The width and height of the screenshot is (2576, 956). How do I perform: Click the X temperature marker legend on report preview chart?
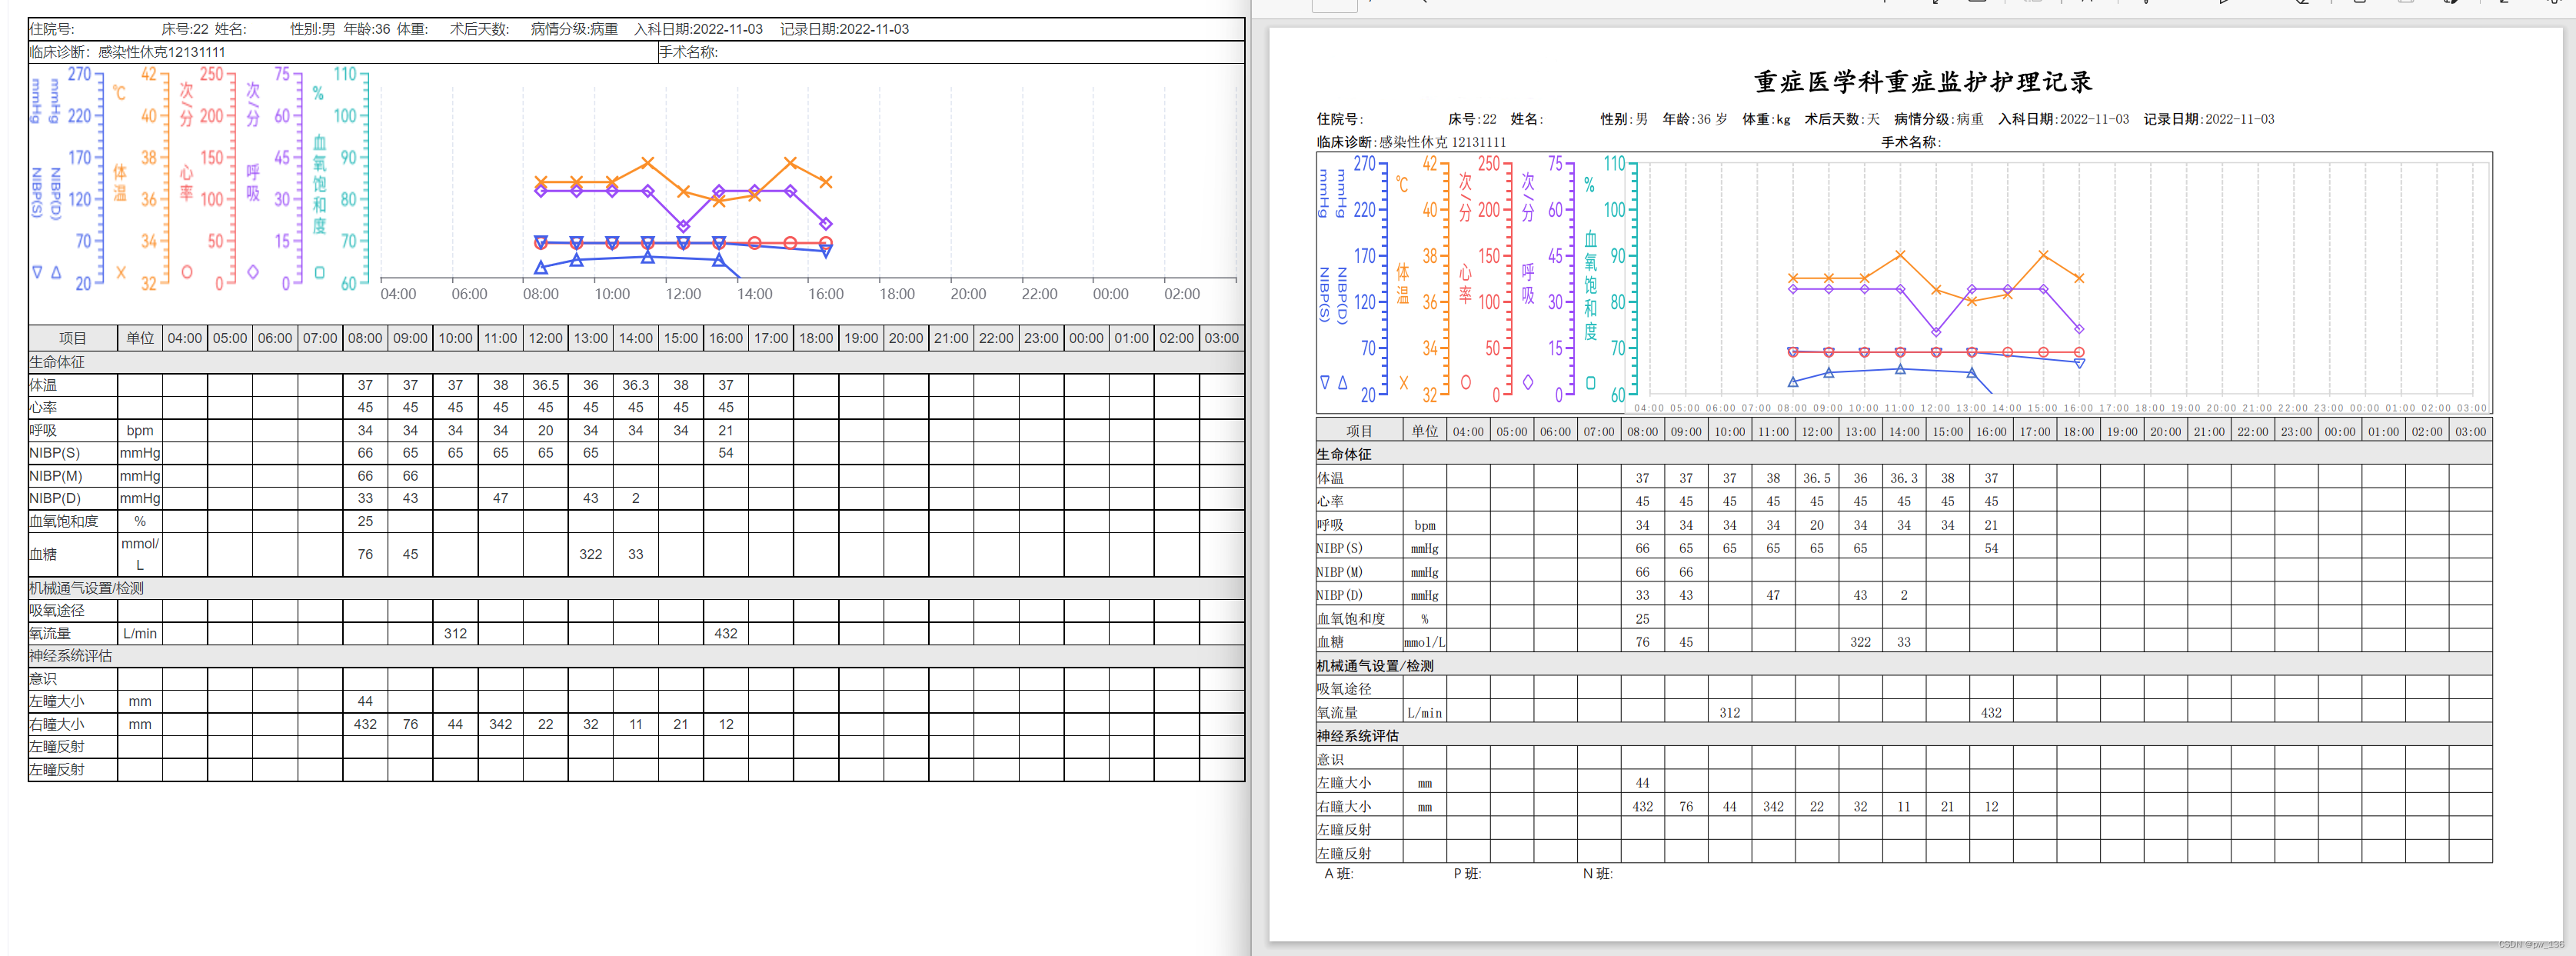[1404, 383]
